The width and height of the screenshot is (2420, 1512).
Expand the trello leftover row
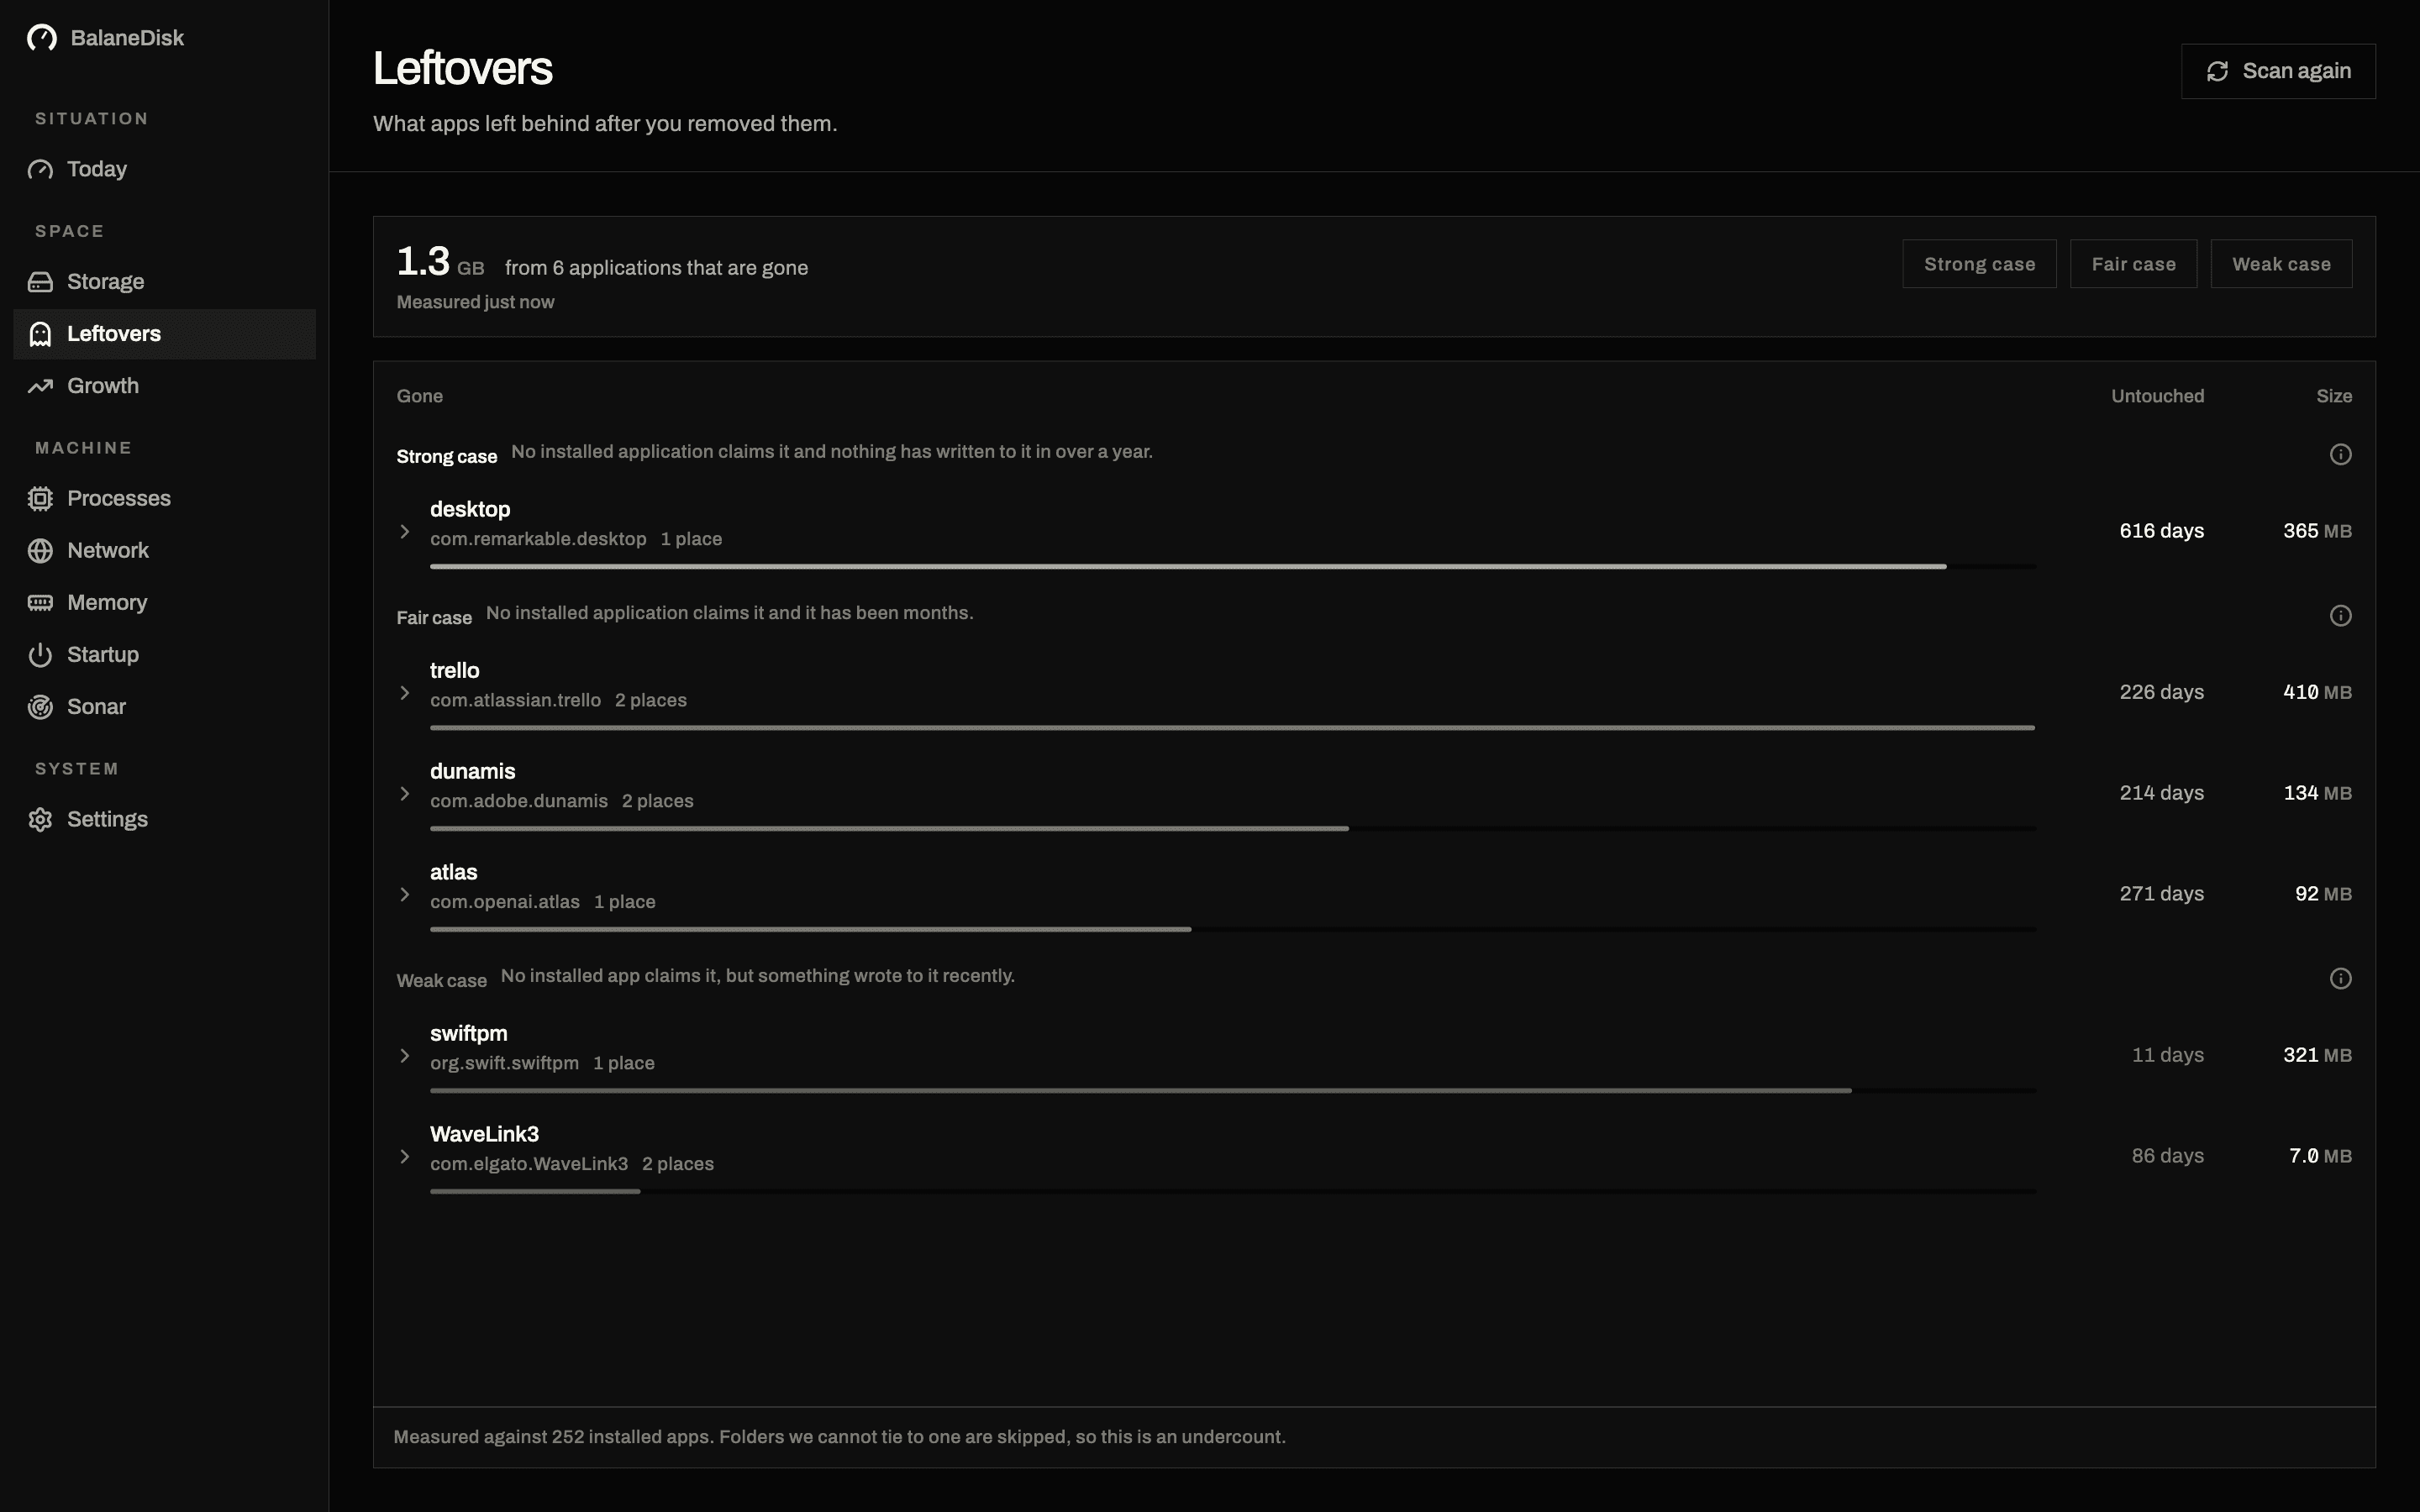coord(405,693)
